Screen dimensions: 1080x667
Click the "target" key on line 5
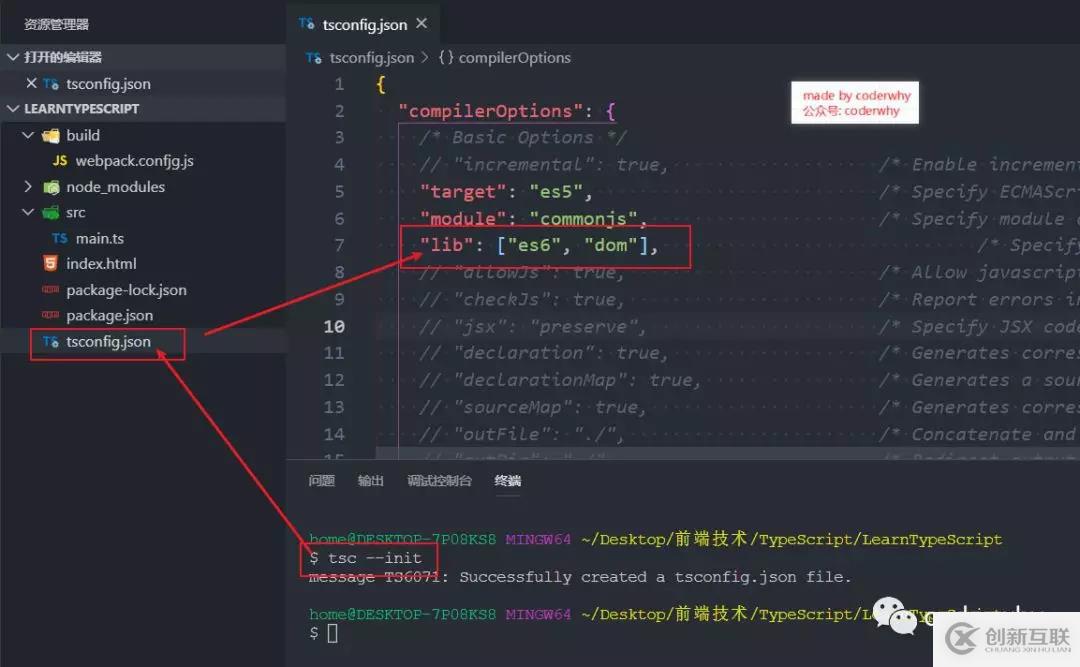tap(463, 192)
